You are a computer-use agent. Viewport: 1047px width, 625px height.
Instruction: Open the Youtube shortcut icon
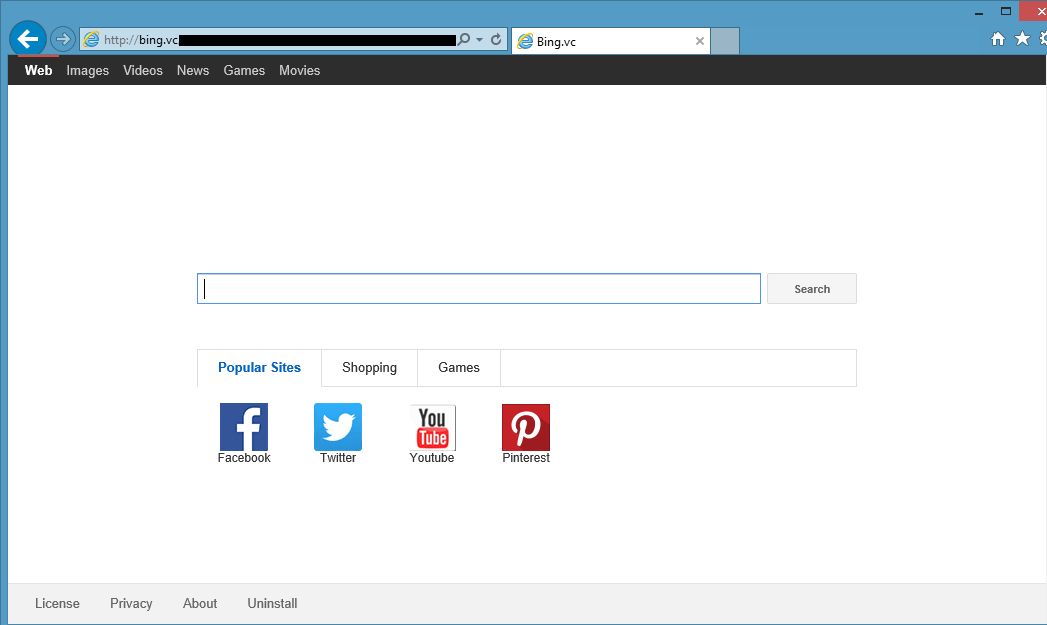click(x=432, y=427)
